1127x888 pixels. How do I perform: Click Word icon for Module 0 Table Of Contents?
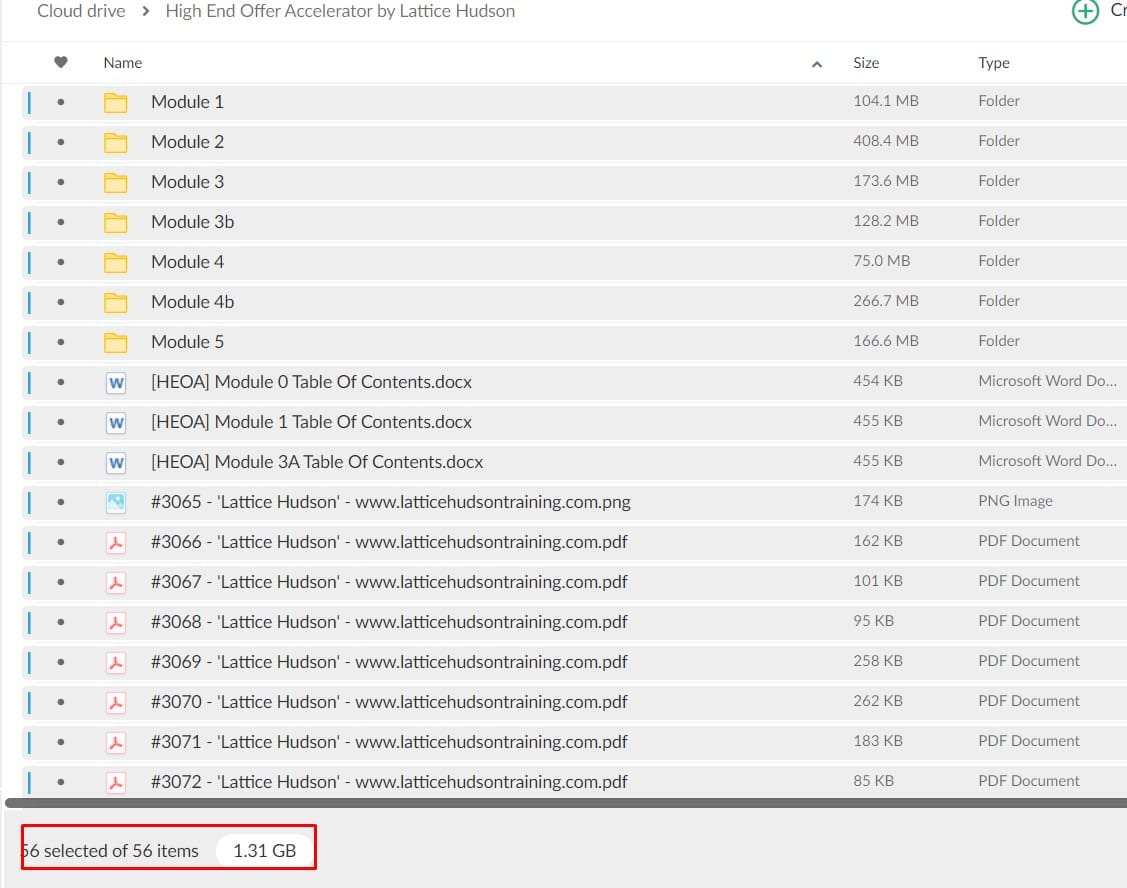tap(116, 382)
